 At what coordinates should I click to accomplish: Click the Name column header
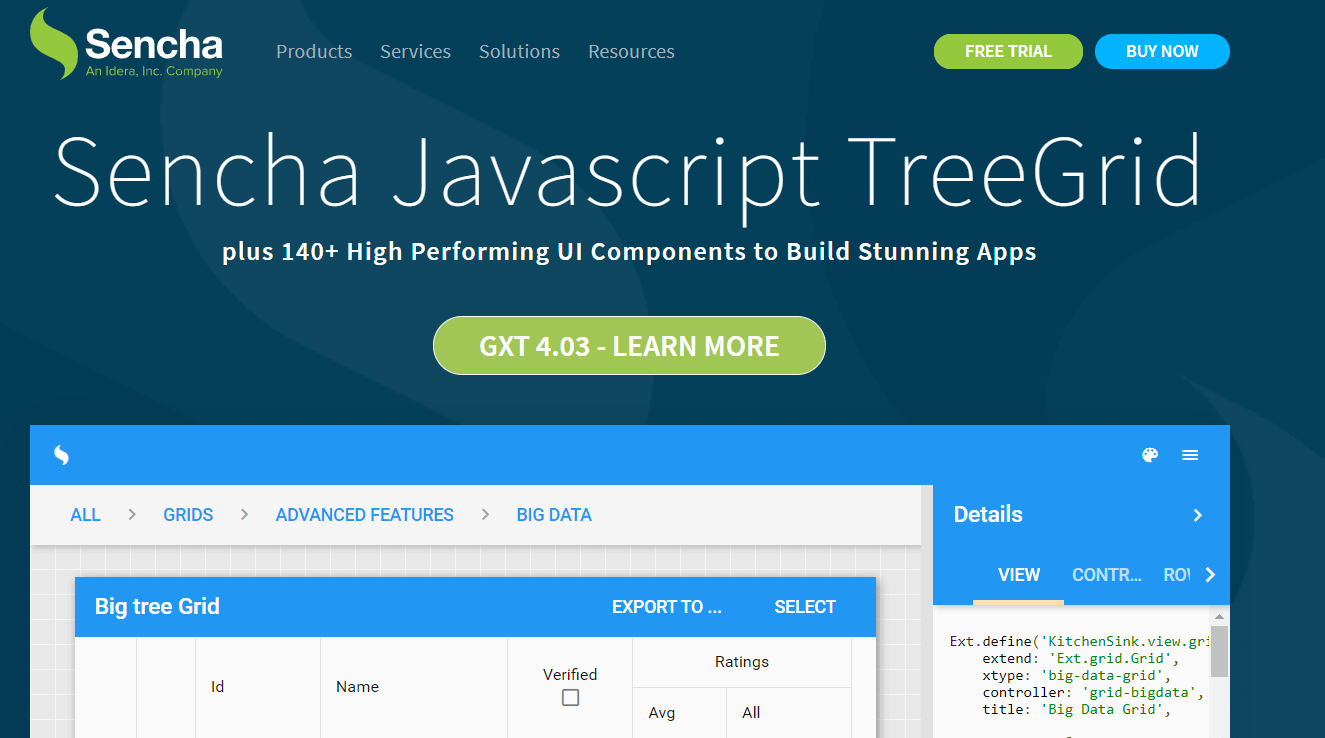414,687
